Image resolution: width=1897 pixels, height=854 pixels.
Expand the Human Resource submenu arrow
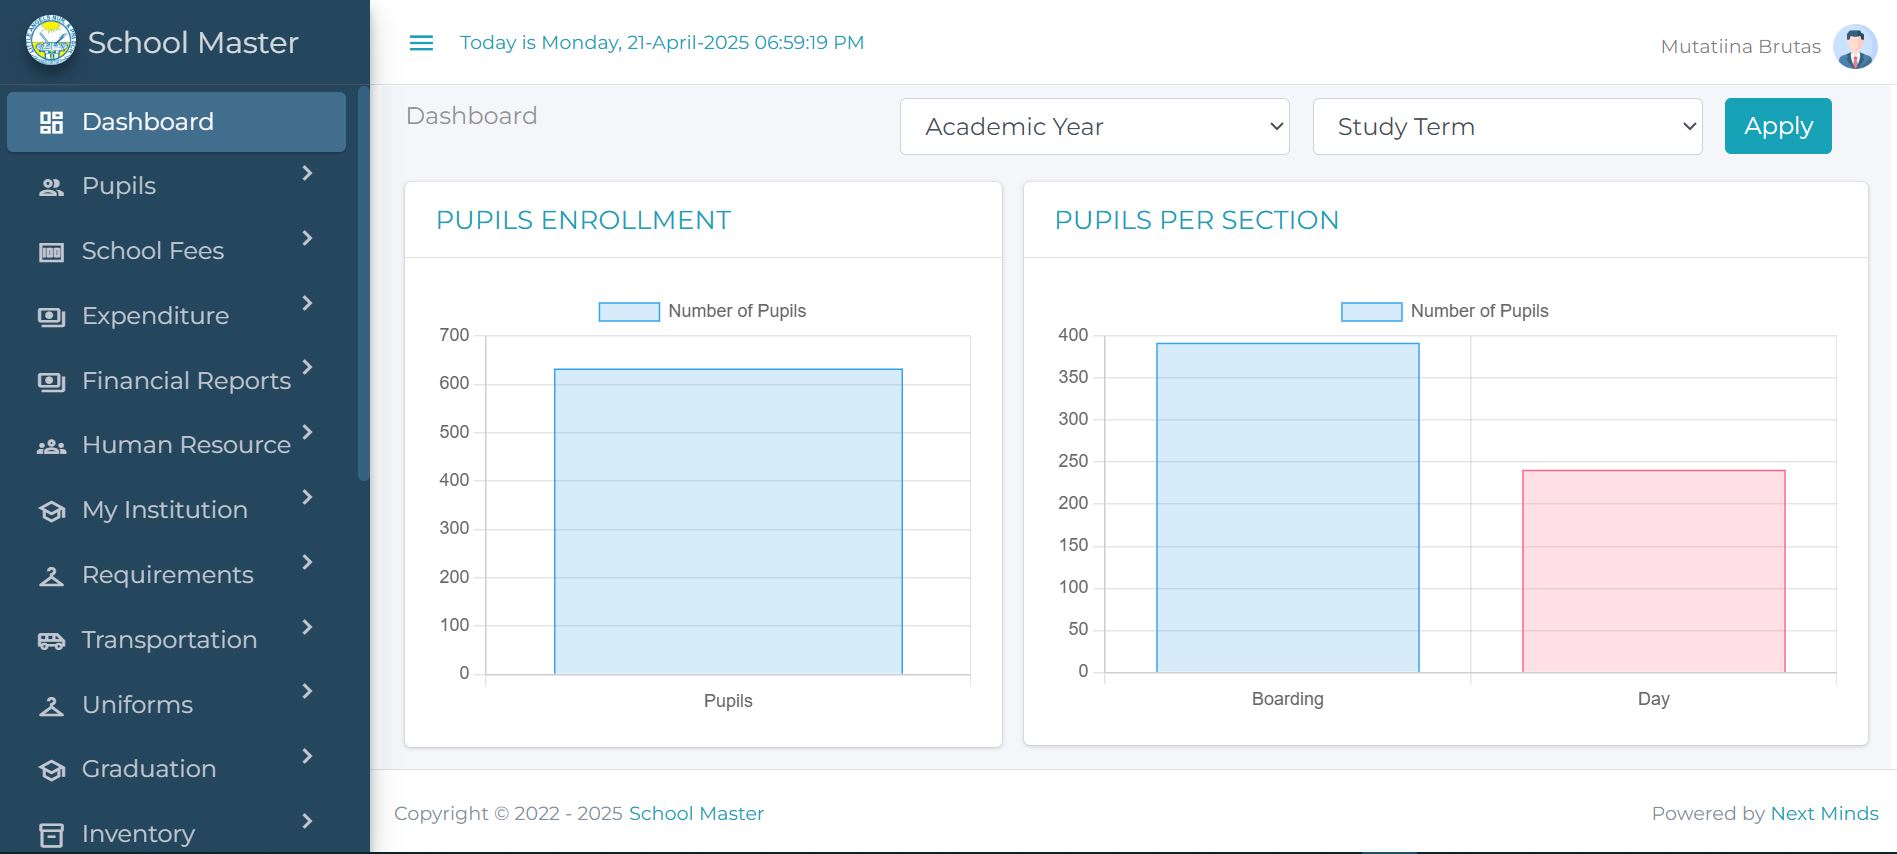(307, 432)
